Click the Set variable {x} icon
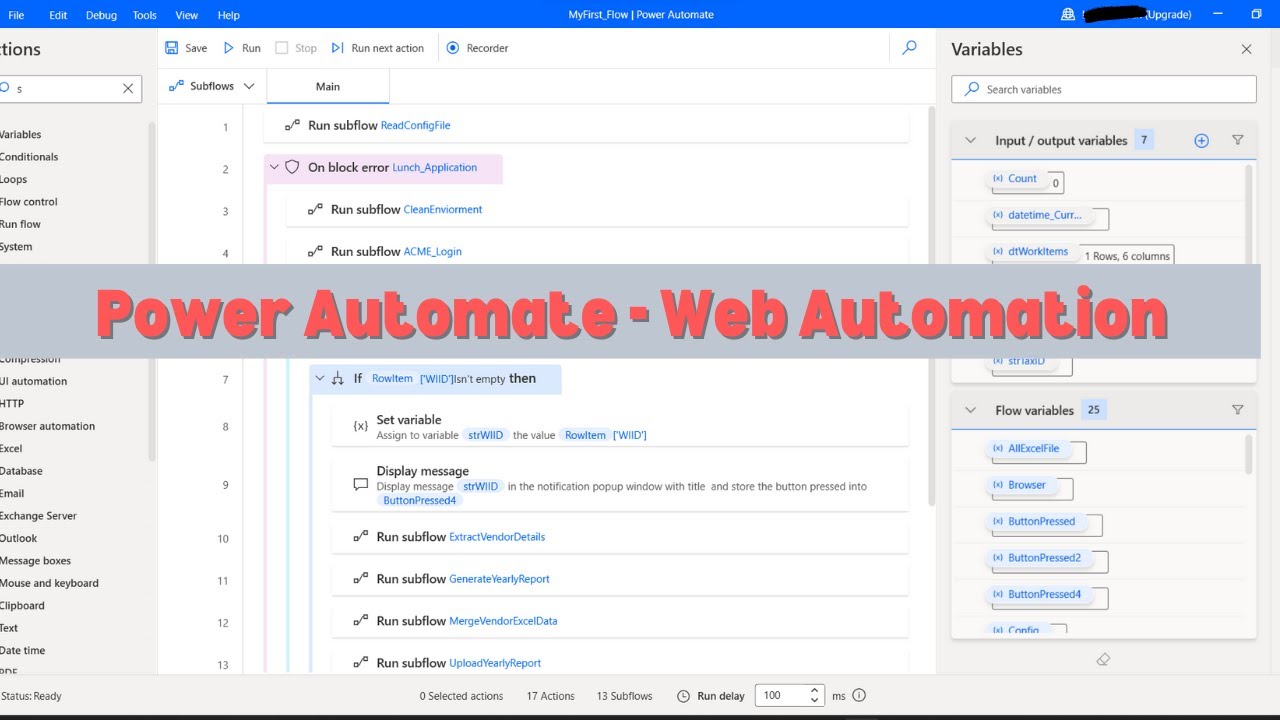This screenshot has width=1280, height=720. (x=361, y=426)
